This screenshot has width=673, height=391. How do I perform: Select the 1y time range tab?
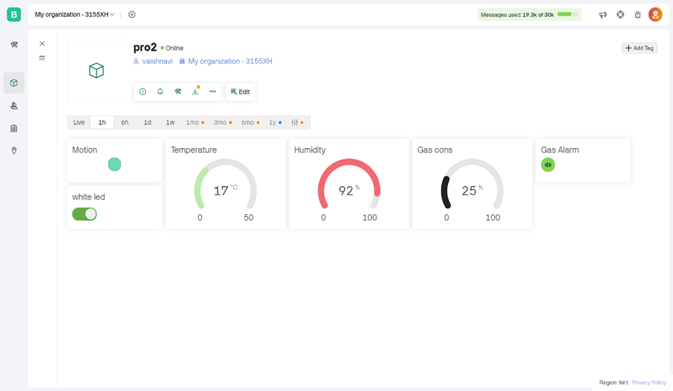point(275,122)
